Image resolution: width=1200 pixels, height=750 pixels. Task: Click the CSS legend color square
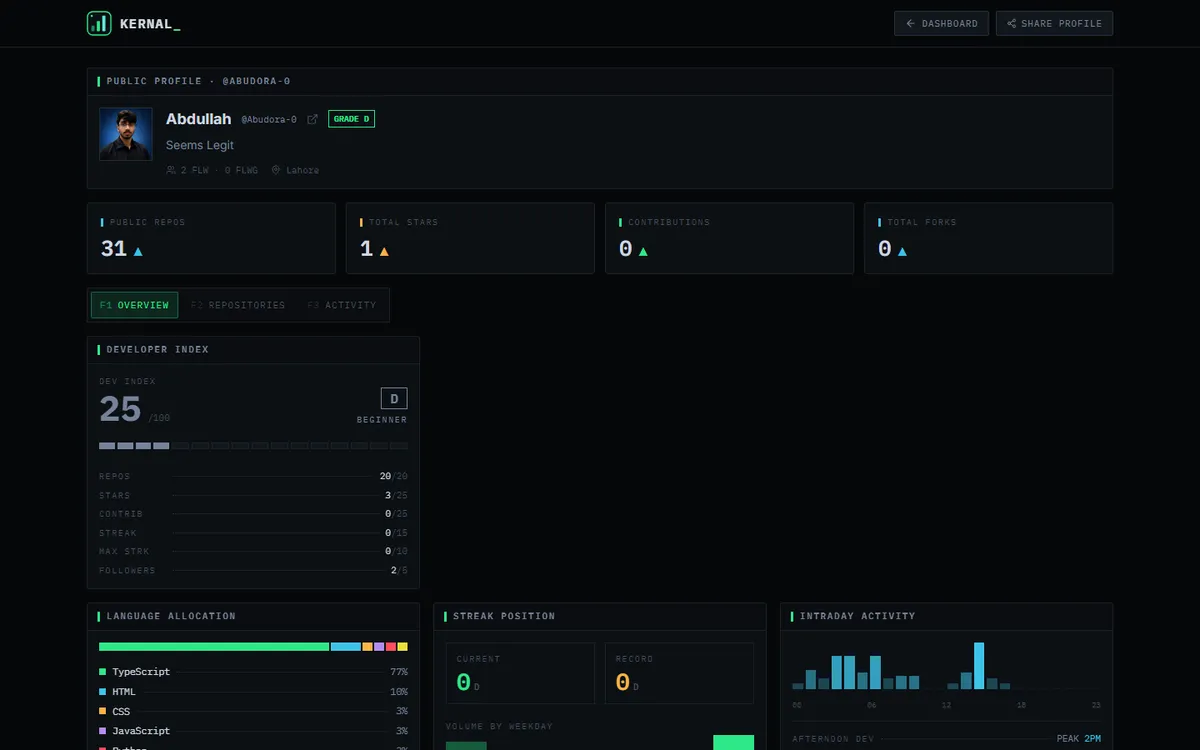(102, 711)
